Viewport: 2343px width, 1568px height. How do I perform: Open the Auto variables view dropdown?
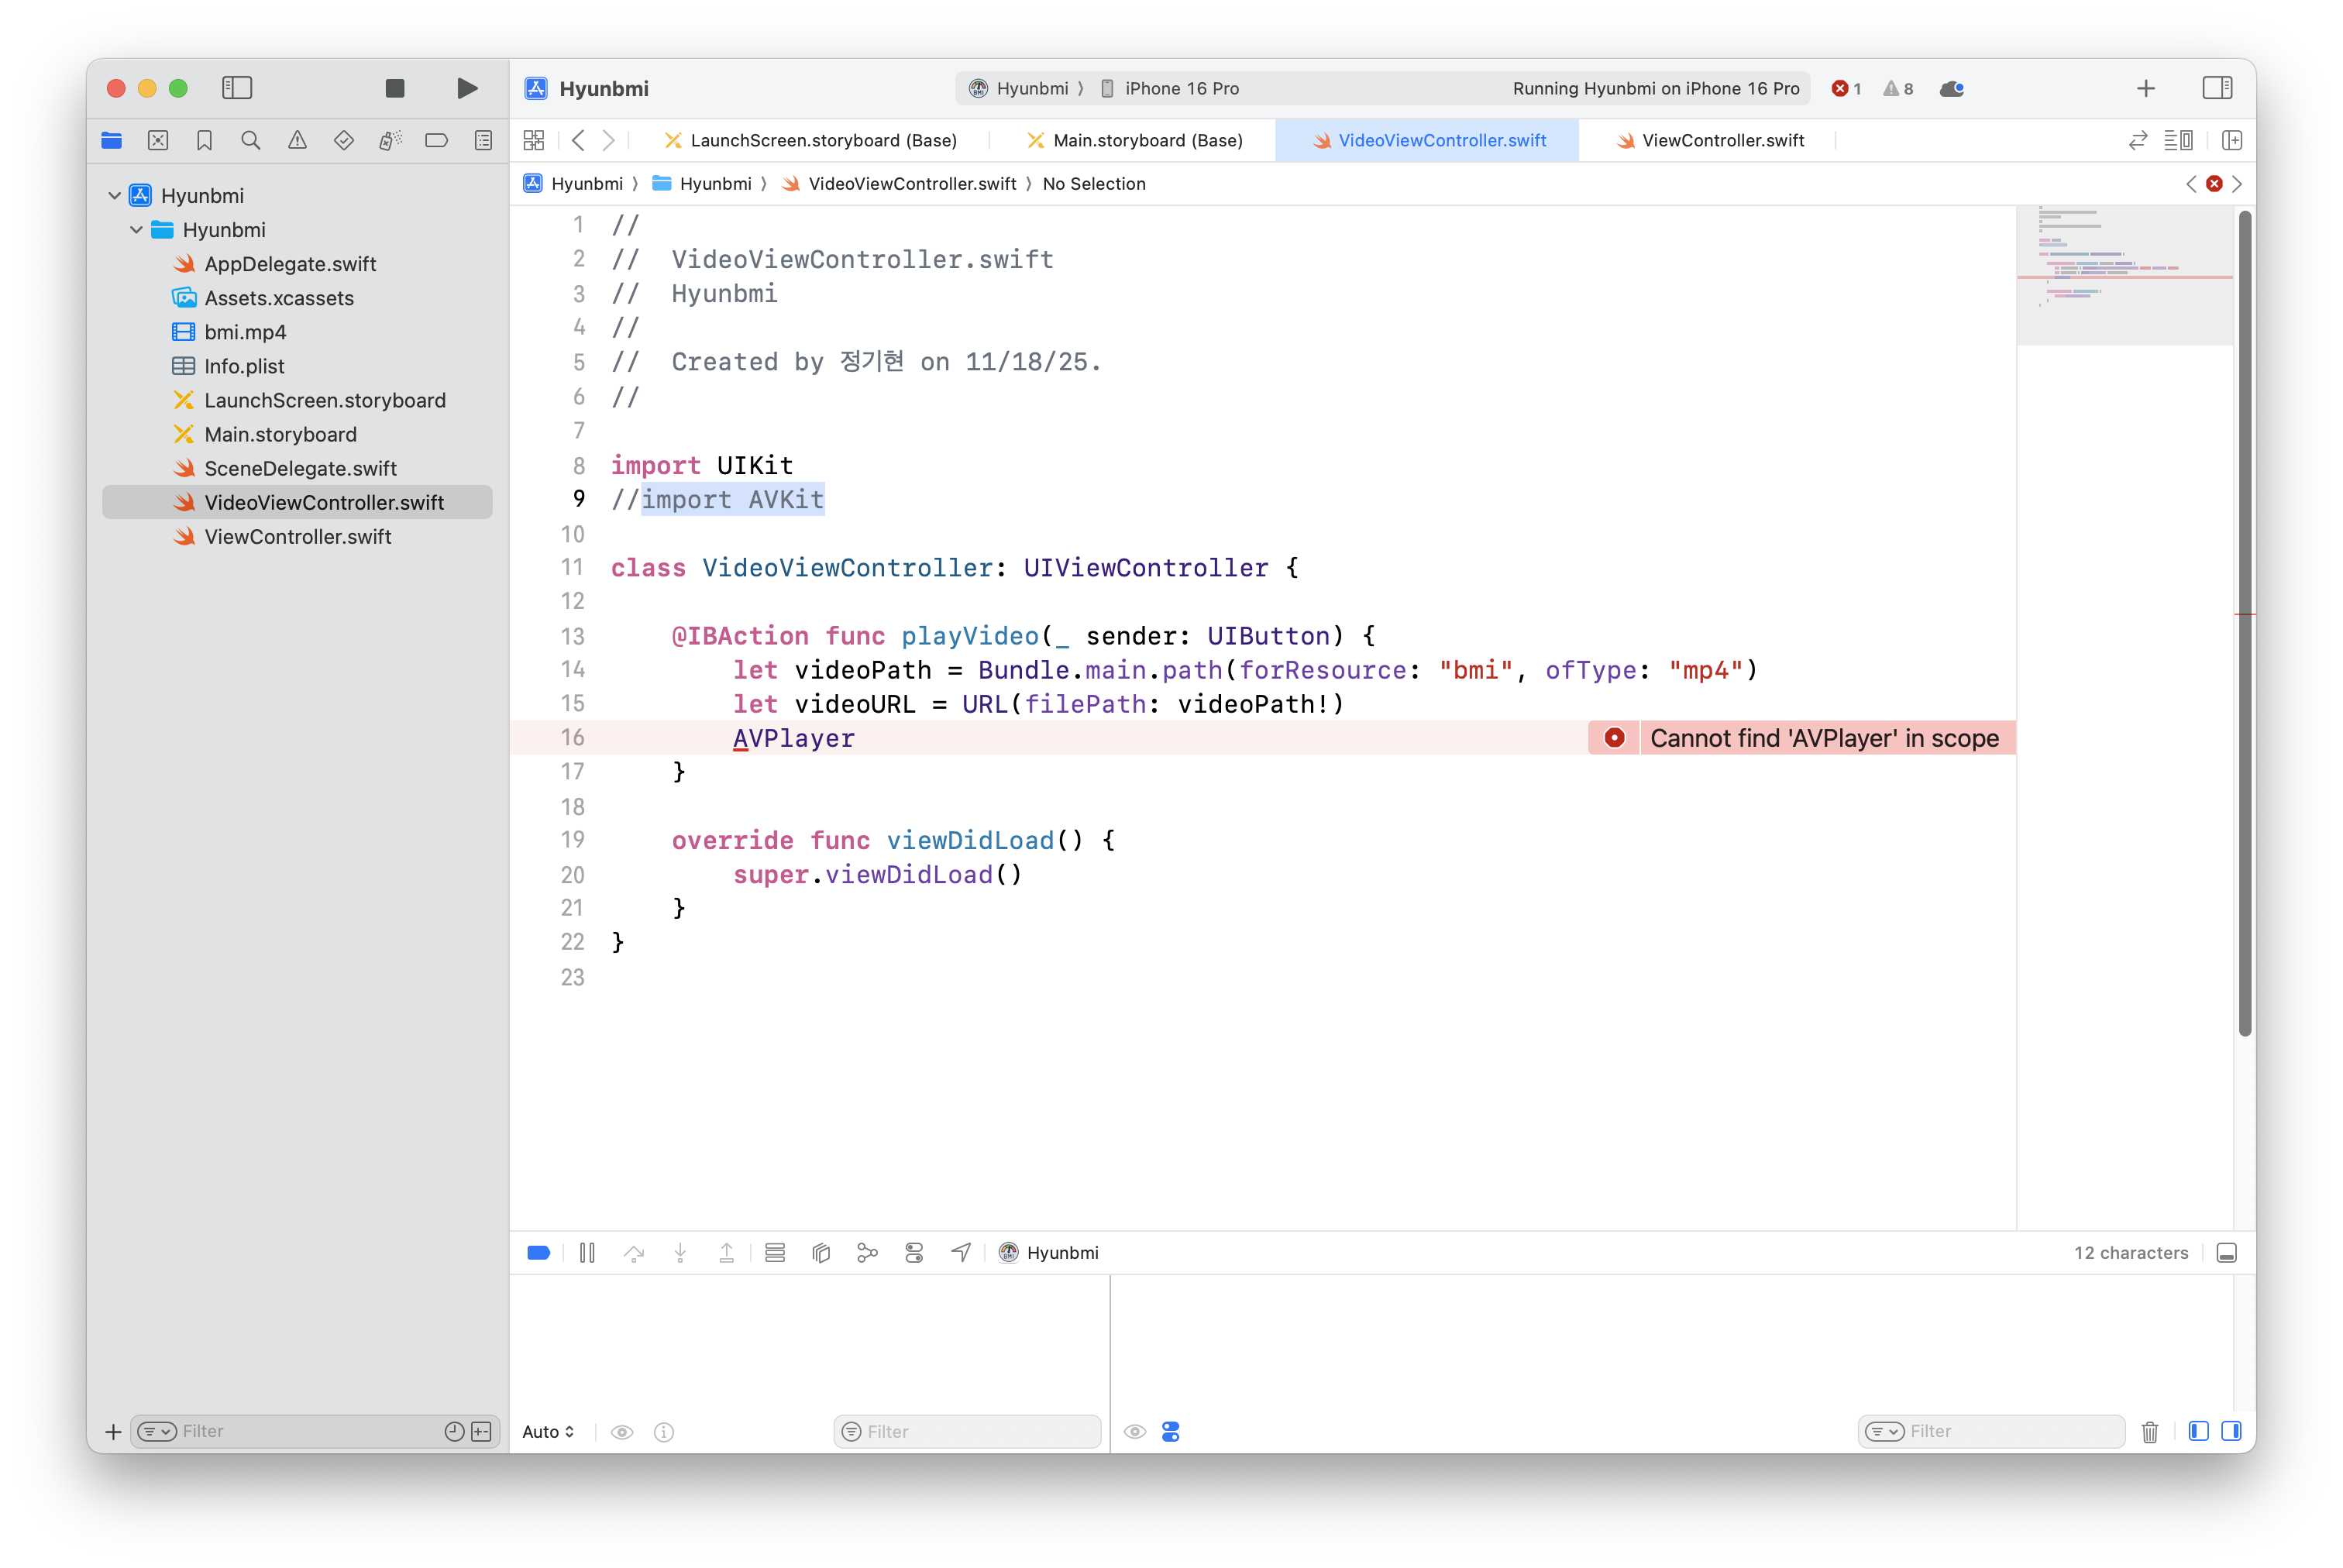[548, 1432]
